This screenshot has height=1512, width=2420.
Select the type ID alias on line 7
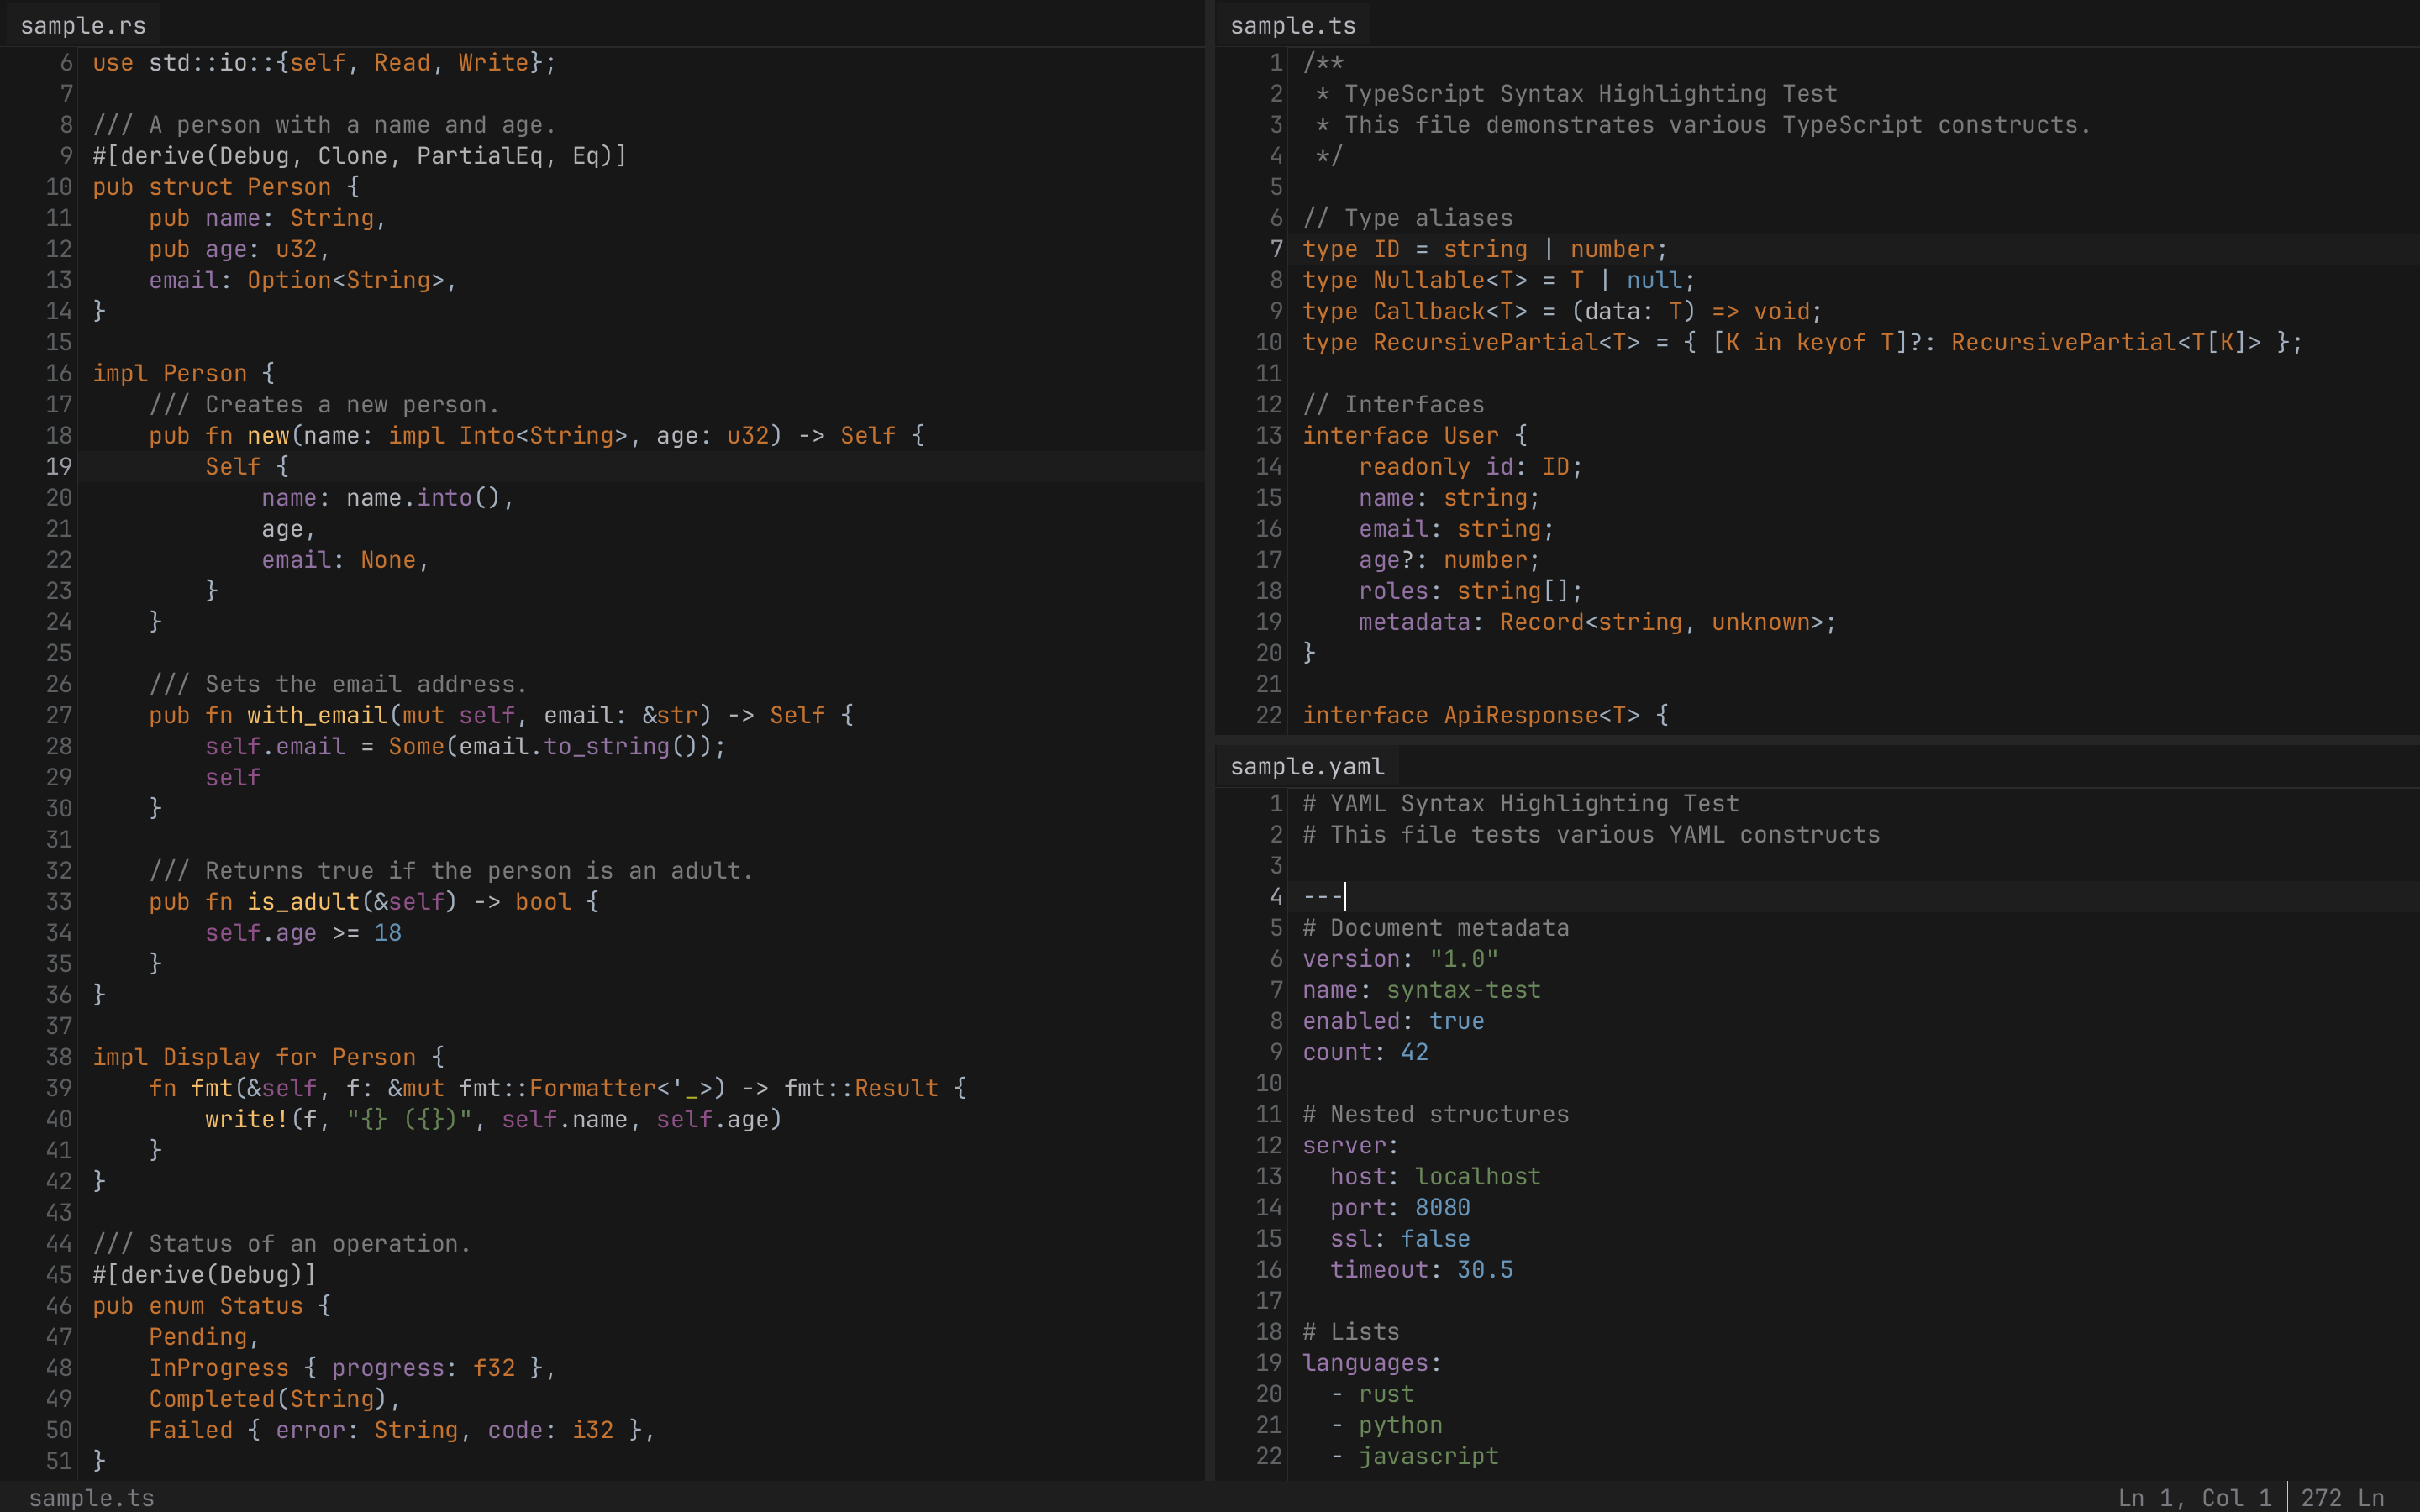pyautogui.click(x=1385, y=249)
